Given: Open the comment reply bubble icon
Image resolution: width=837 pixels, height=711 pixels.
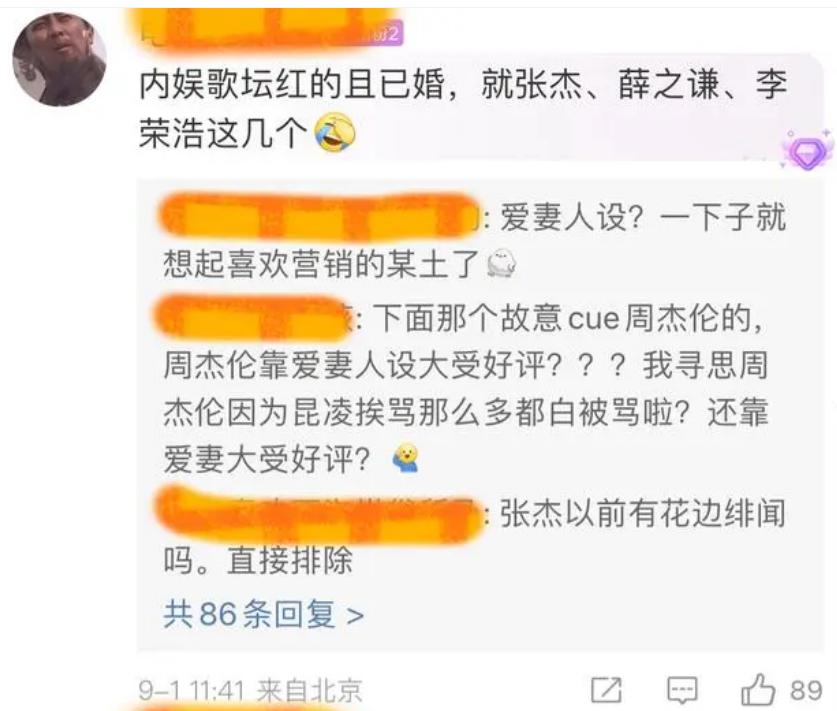Looking at the screenshot, I should 682,690.
